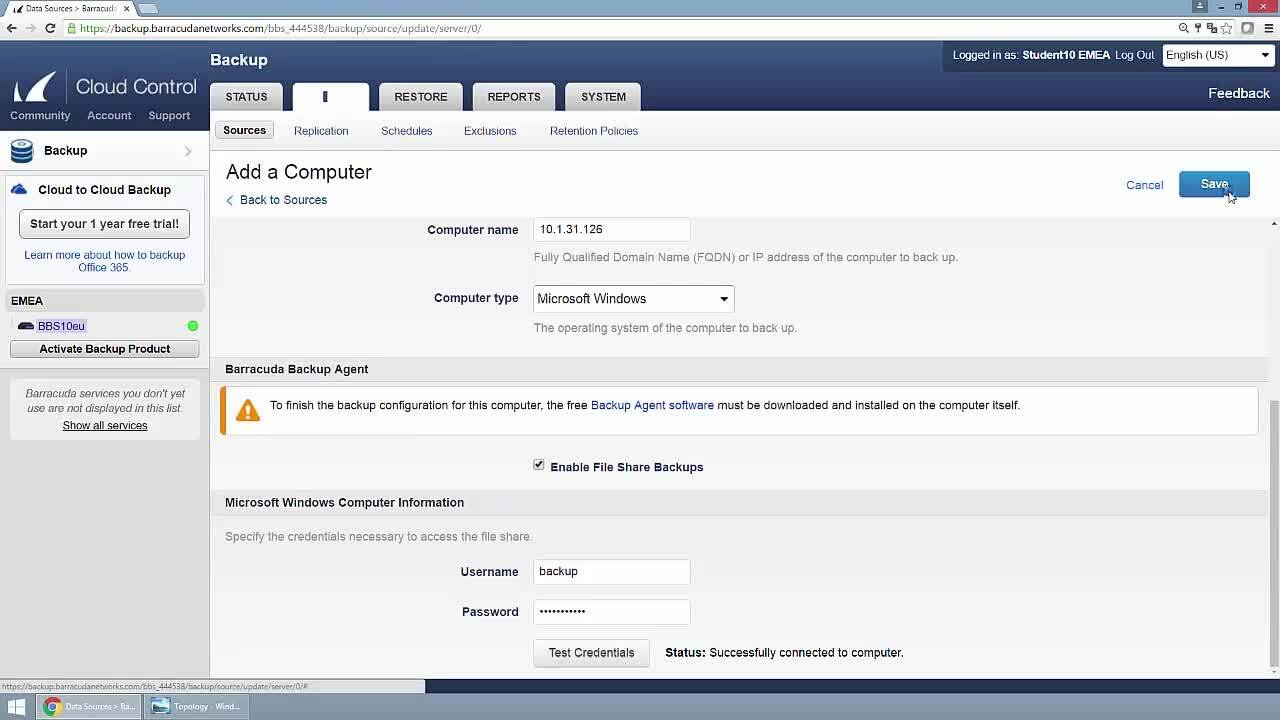Image resolution: width=1280 pixels, height=720 pixels.
Task: Bookmark the page with the star icon
Action: point(1226,28)
